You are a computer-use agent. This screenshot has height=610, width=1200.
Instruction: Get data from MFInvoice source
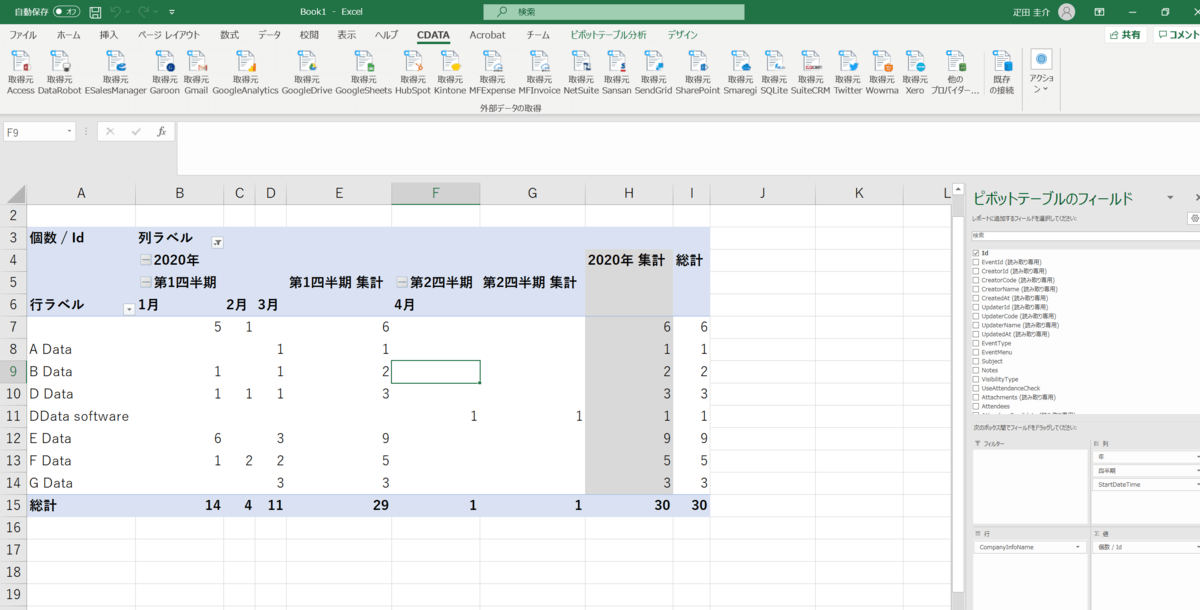(x=539, y=73)
